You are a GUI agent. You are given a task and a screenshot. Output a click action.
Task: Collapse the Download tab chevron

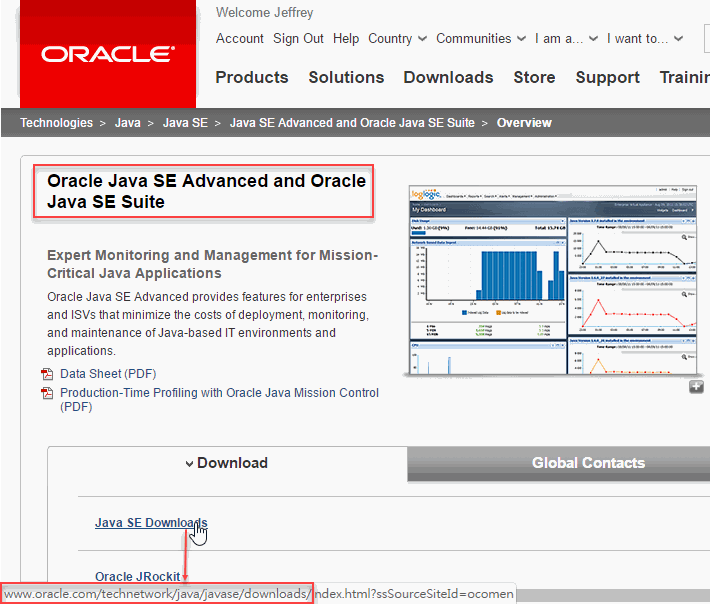189,464
